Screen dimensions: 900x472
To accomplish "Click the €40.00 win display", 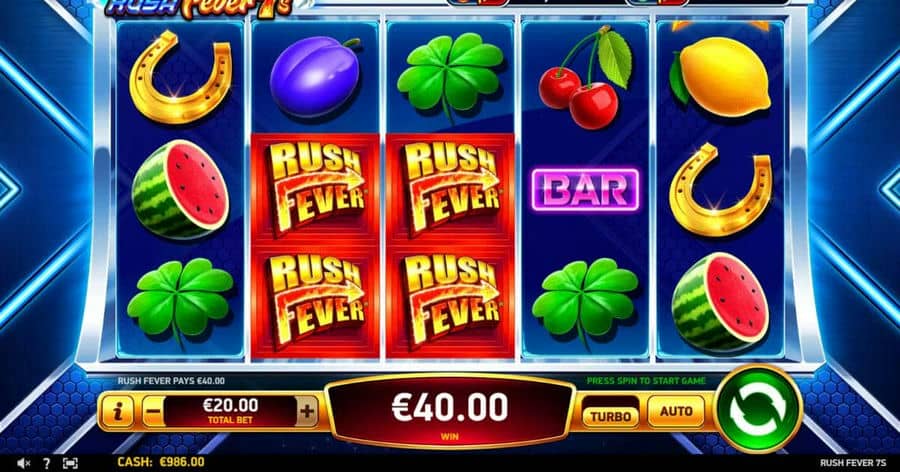I will [449, 411].
